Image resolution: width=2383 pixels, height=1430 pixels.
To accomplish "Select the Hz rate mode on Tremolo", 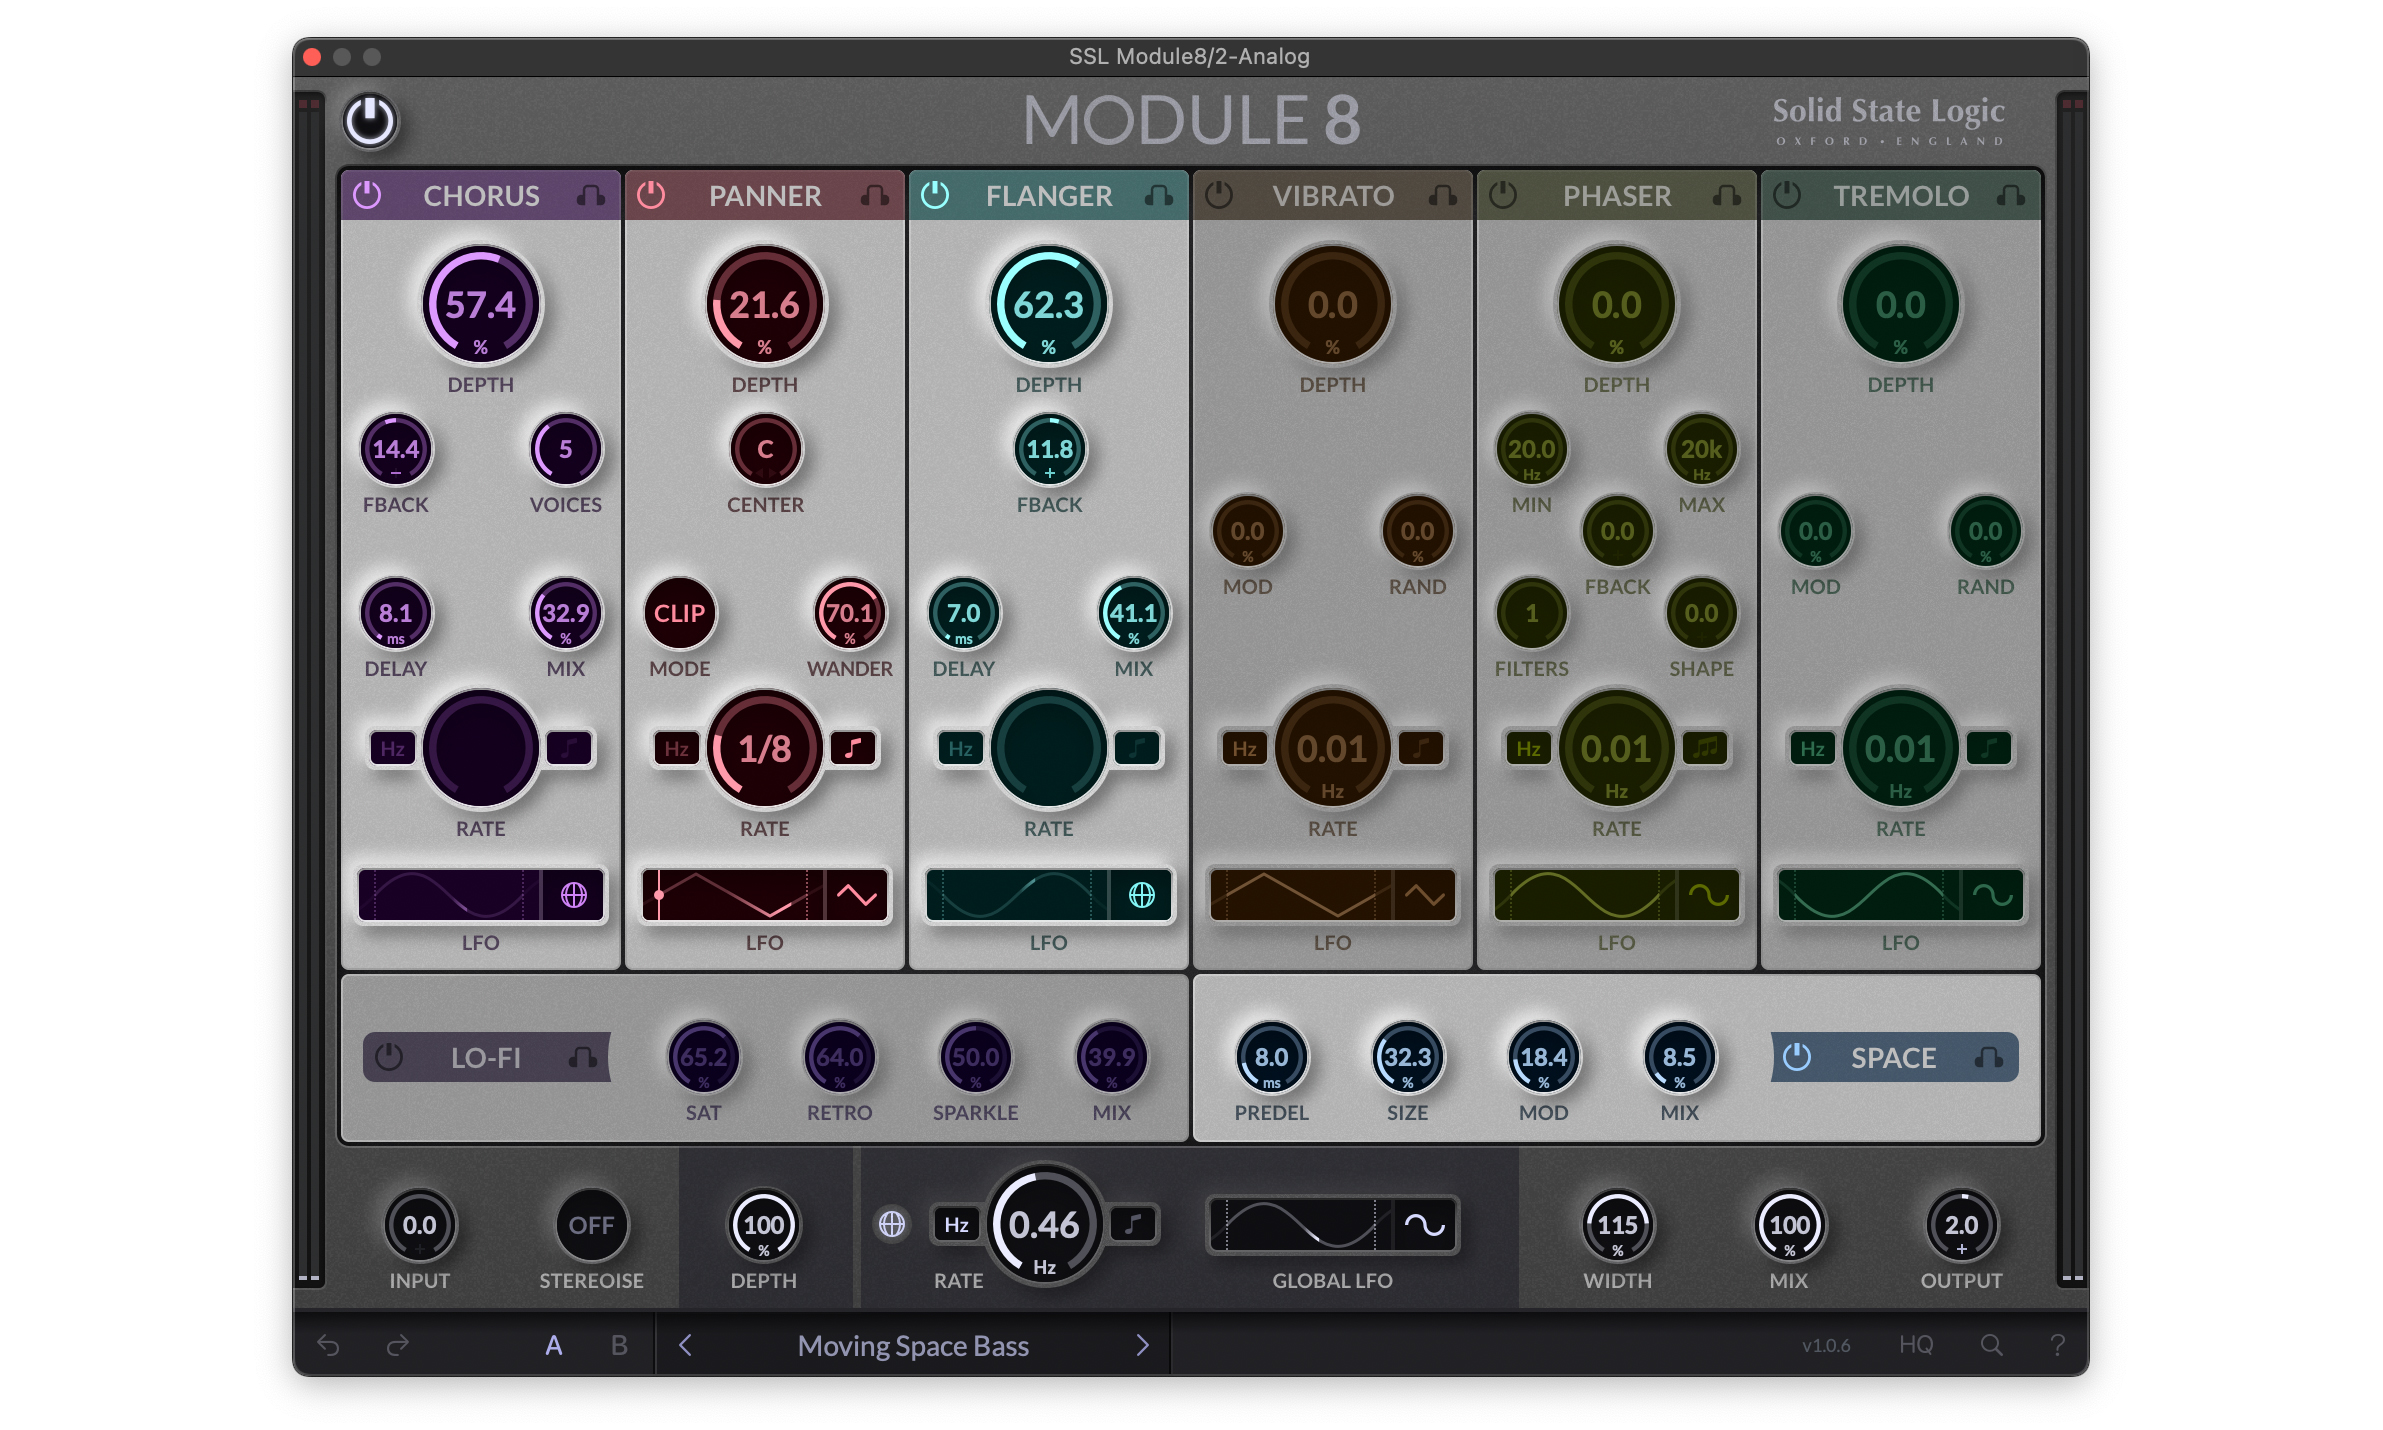I will click(1813, 748).
